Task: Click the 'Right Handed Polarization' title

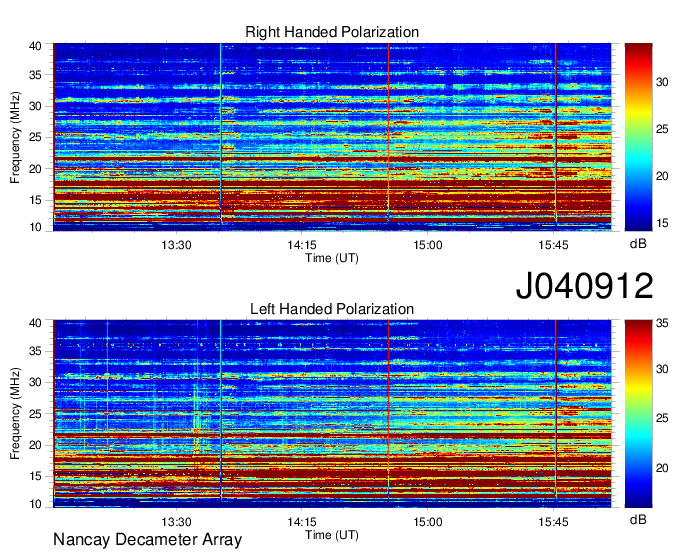Action: click(332, 32)
